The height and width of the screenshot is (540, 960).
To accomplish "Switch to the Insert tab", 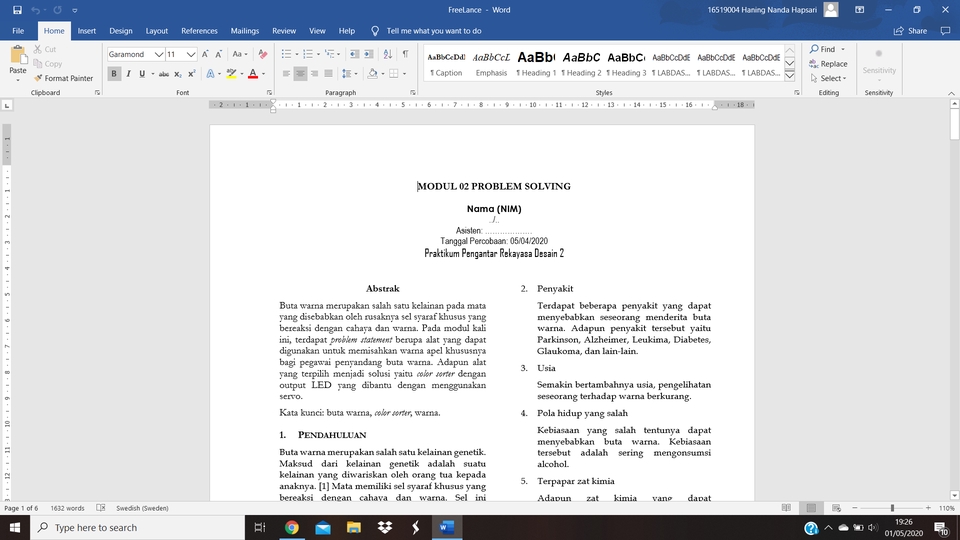I will 86,31.
